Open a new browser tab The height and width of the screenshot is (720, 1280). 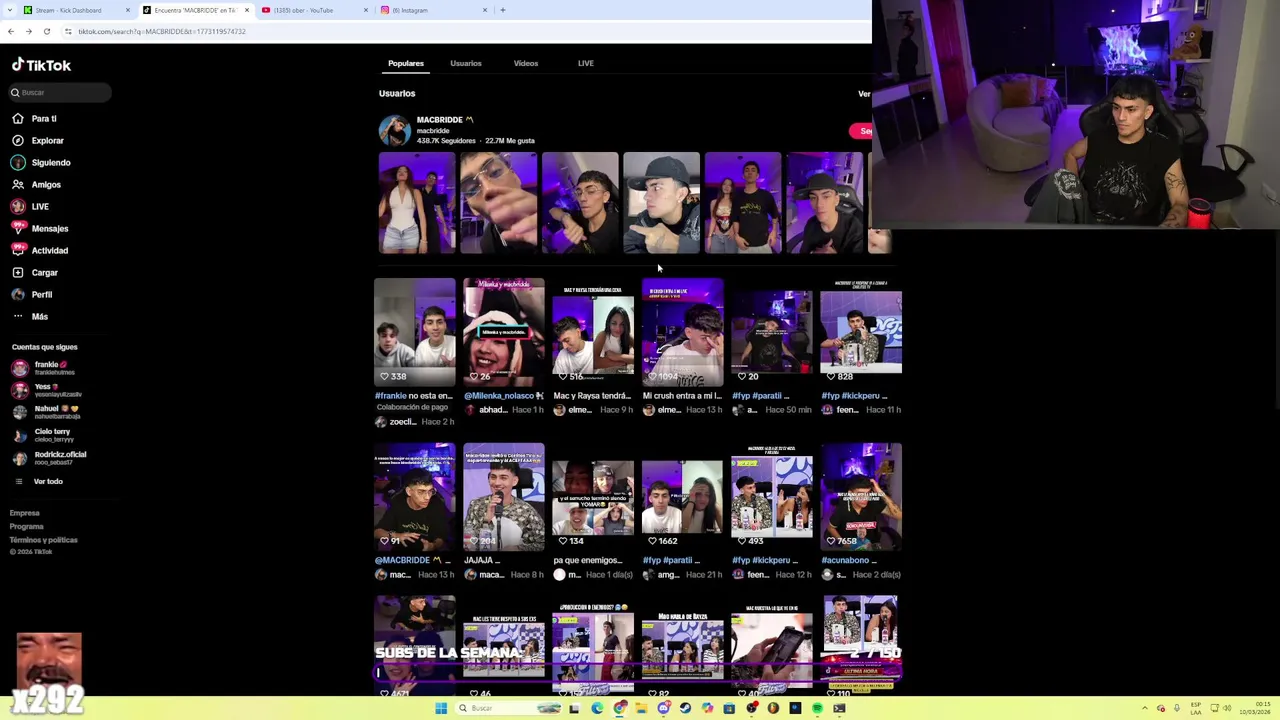(x=503, y=10)
